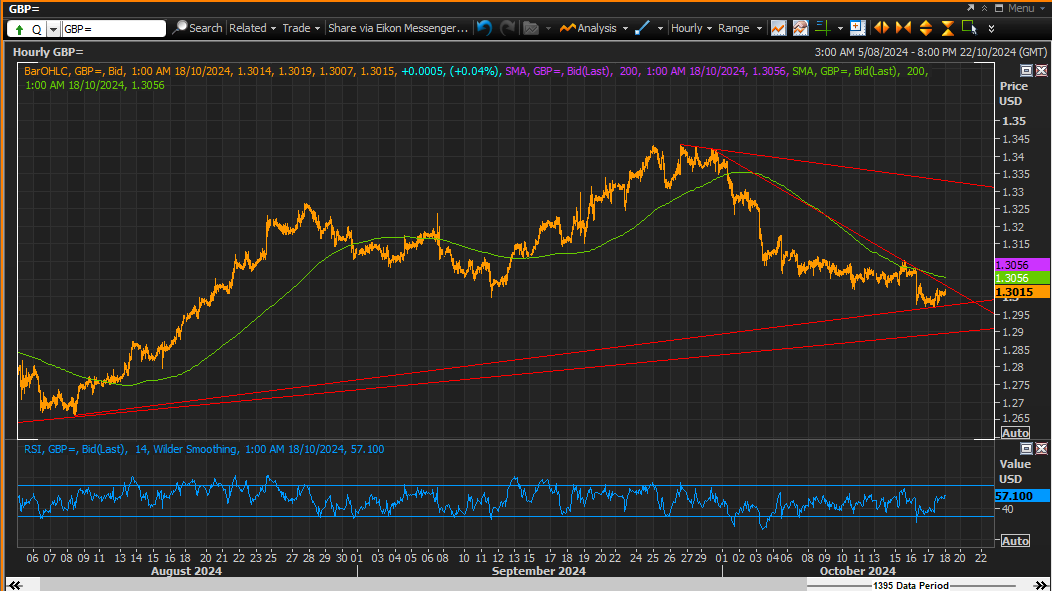Click the magenta SMA 200 legend text
This screenshot has width=1052, height=591.
(645, 71)
